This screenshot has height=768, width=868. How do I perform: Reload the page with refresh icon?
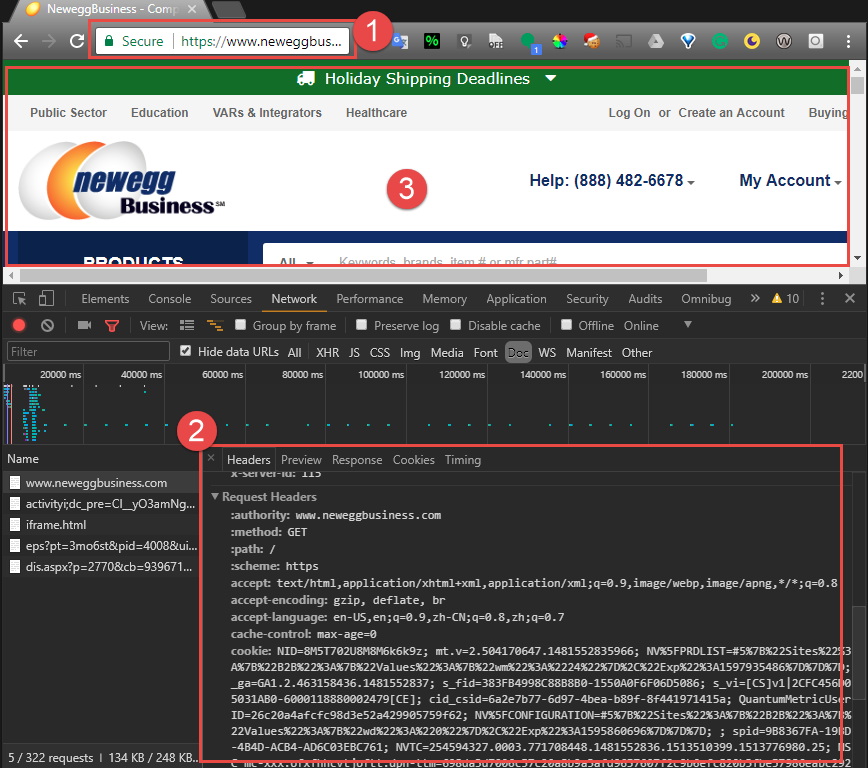tap(77, 41)
